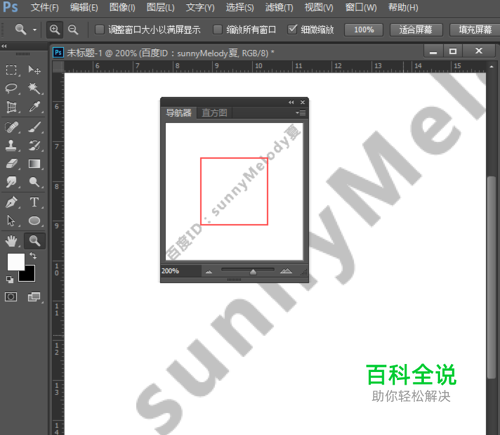Viewport: 500px width, 435px height.
Task: Select the Eraser tool
Action: pyautogui.click(x=11, y=164)
